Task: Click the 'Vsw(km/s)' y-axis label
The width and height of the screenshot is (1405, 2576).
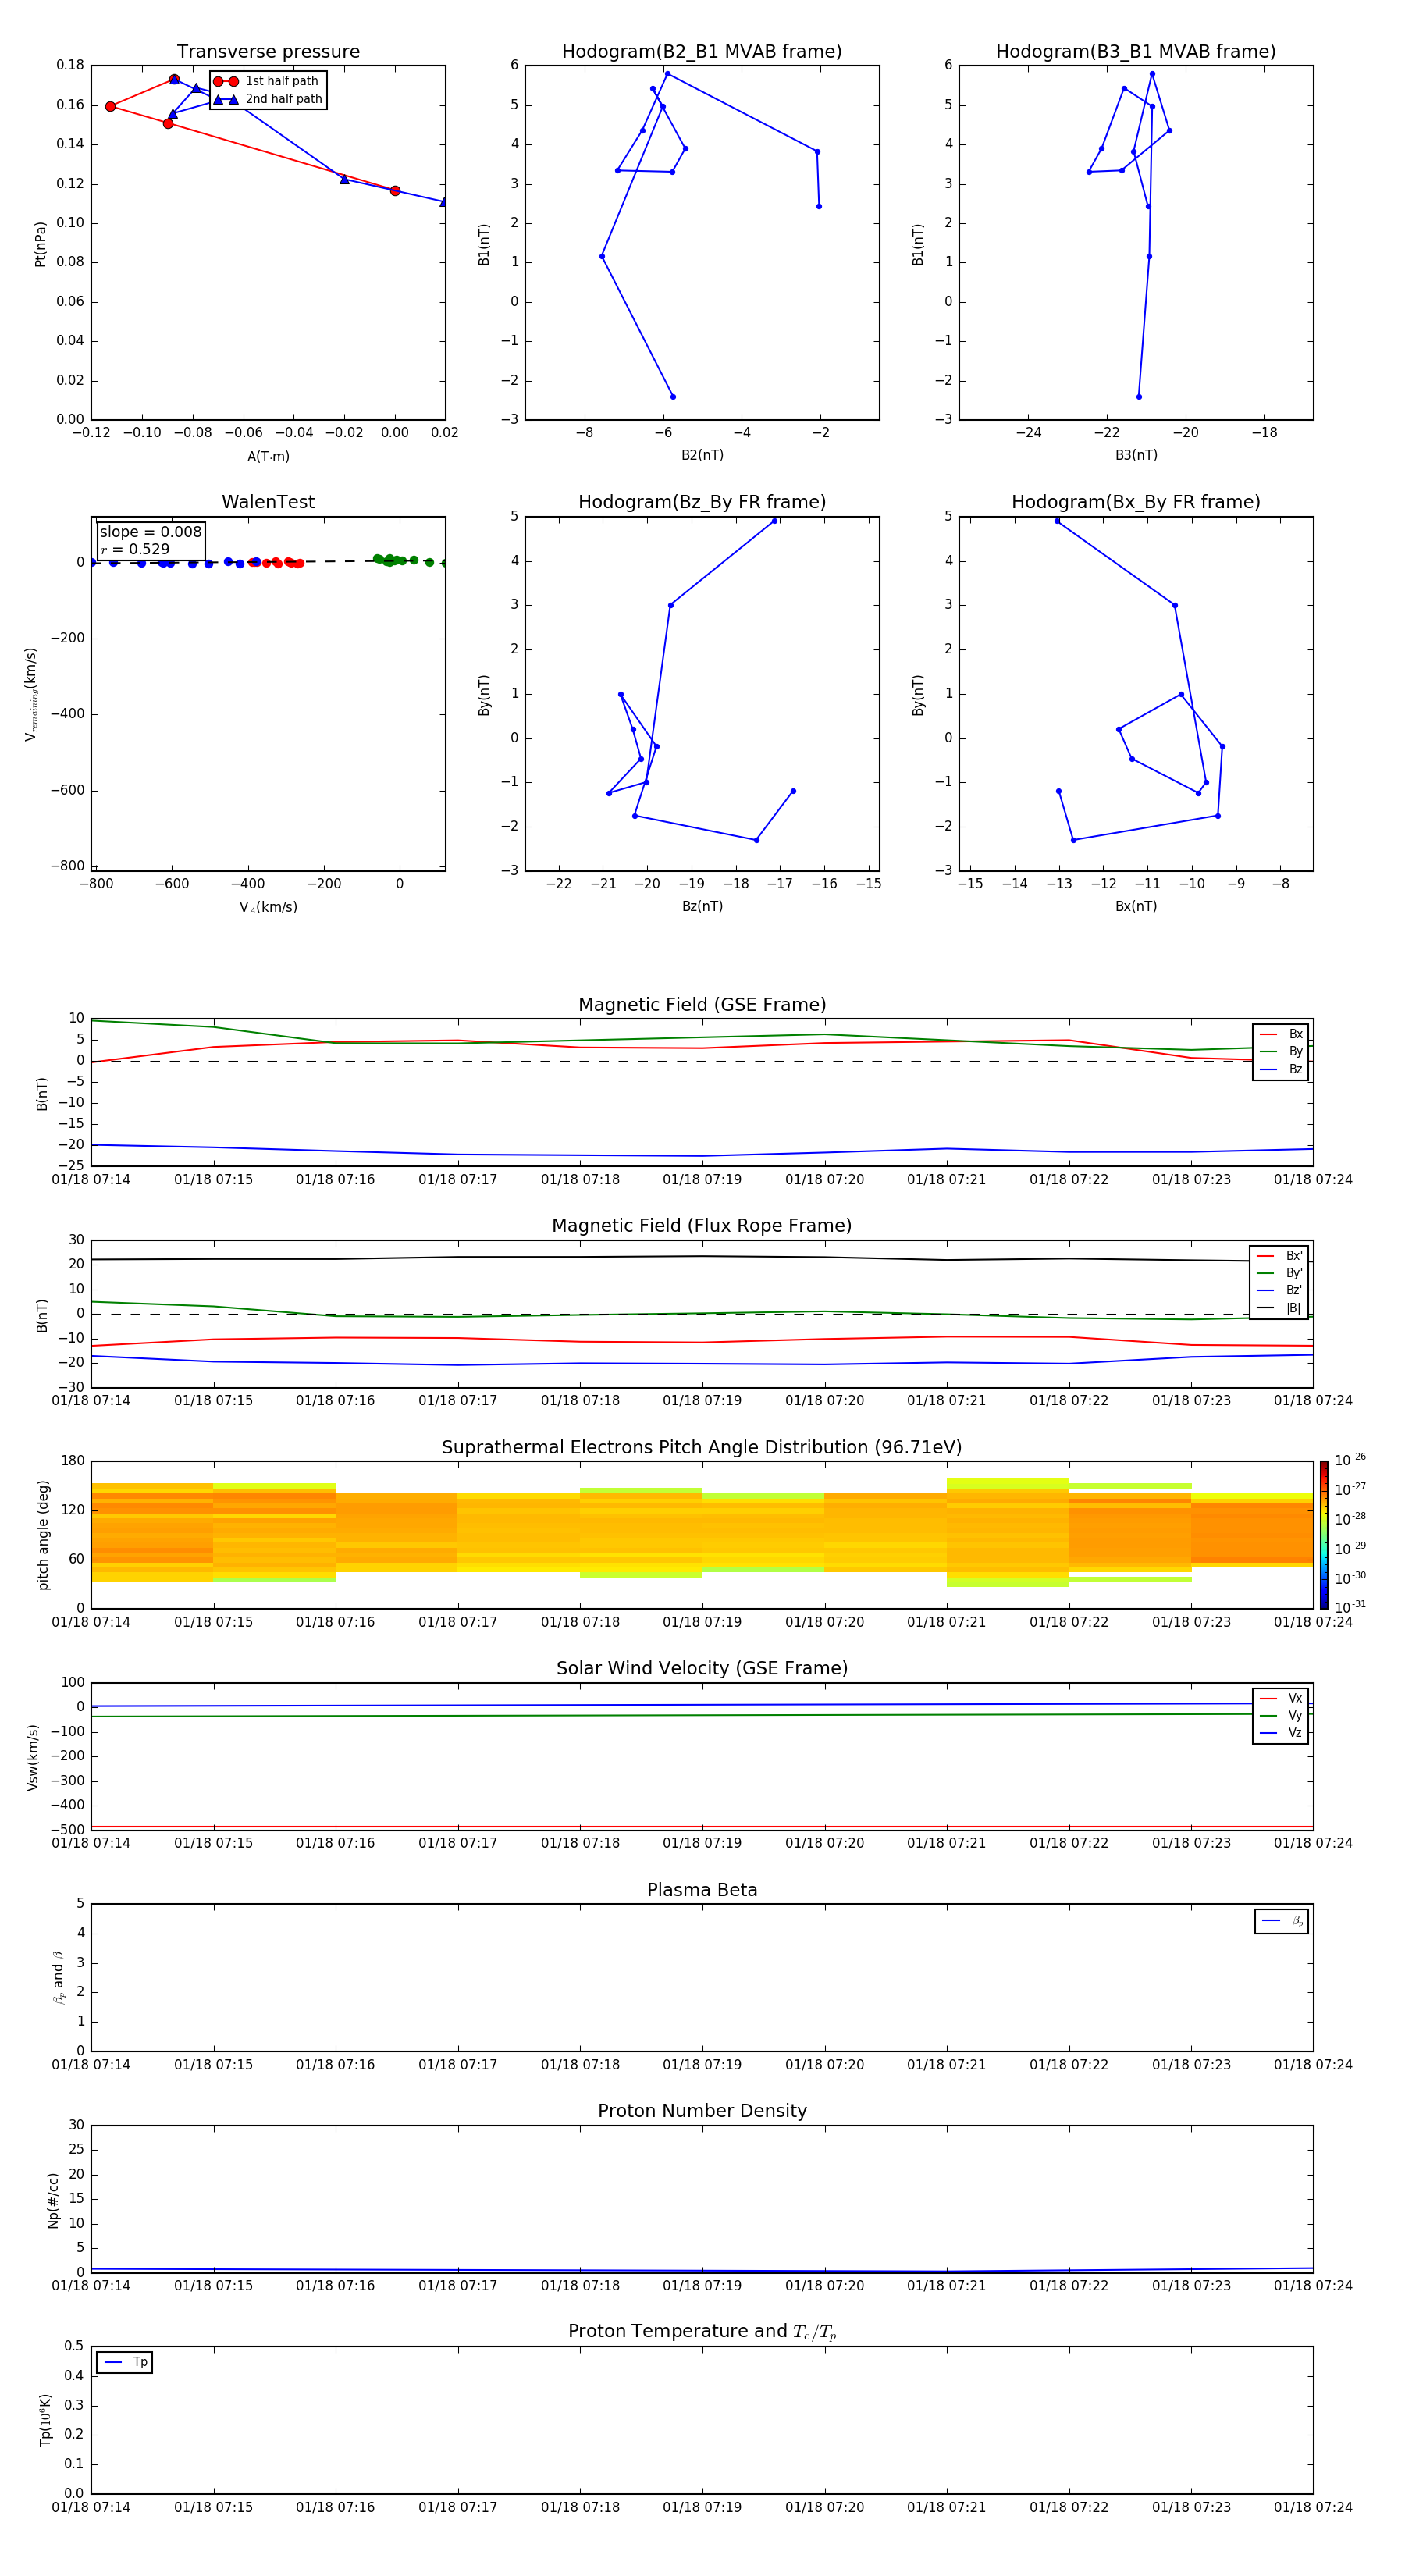Action: (x=33, y=1756)
